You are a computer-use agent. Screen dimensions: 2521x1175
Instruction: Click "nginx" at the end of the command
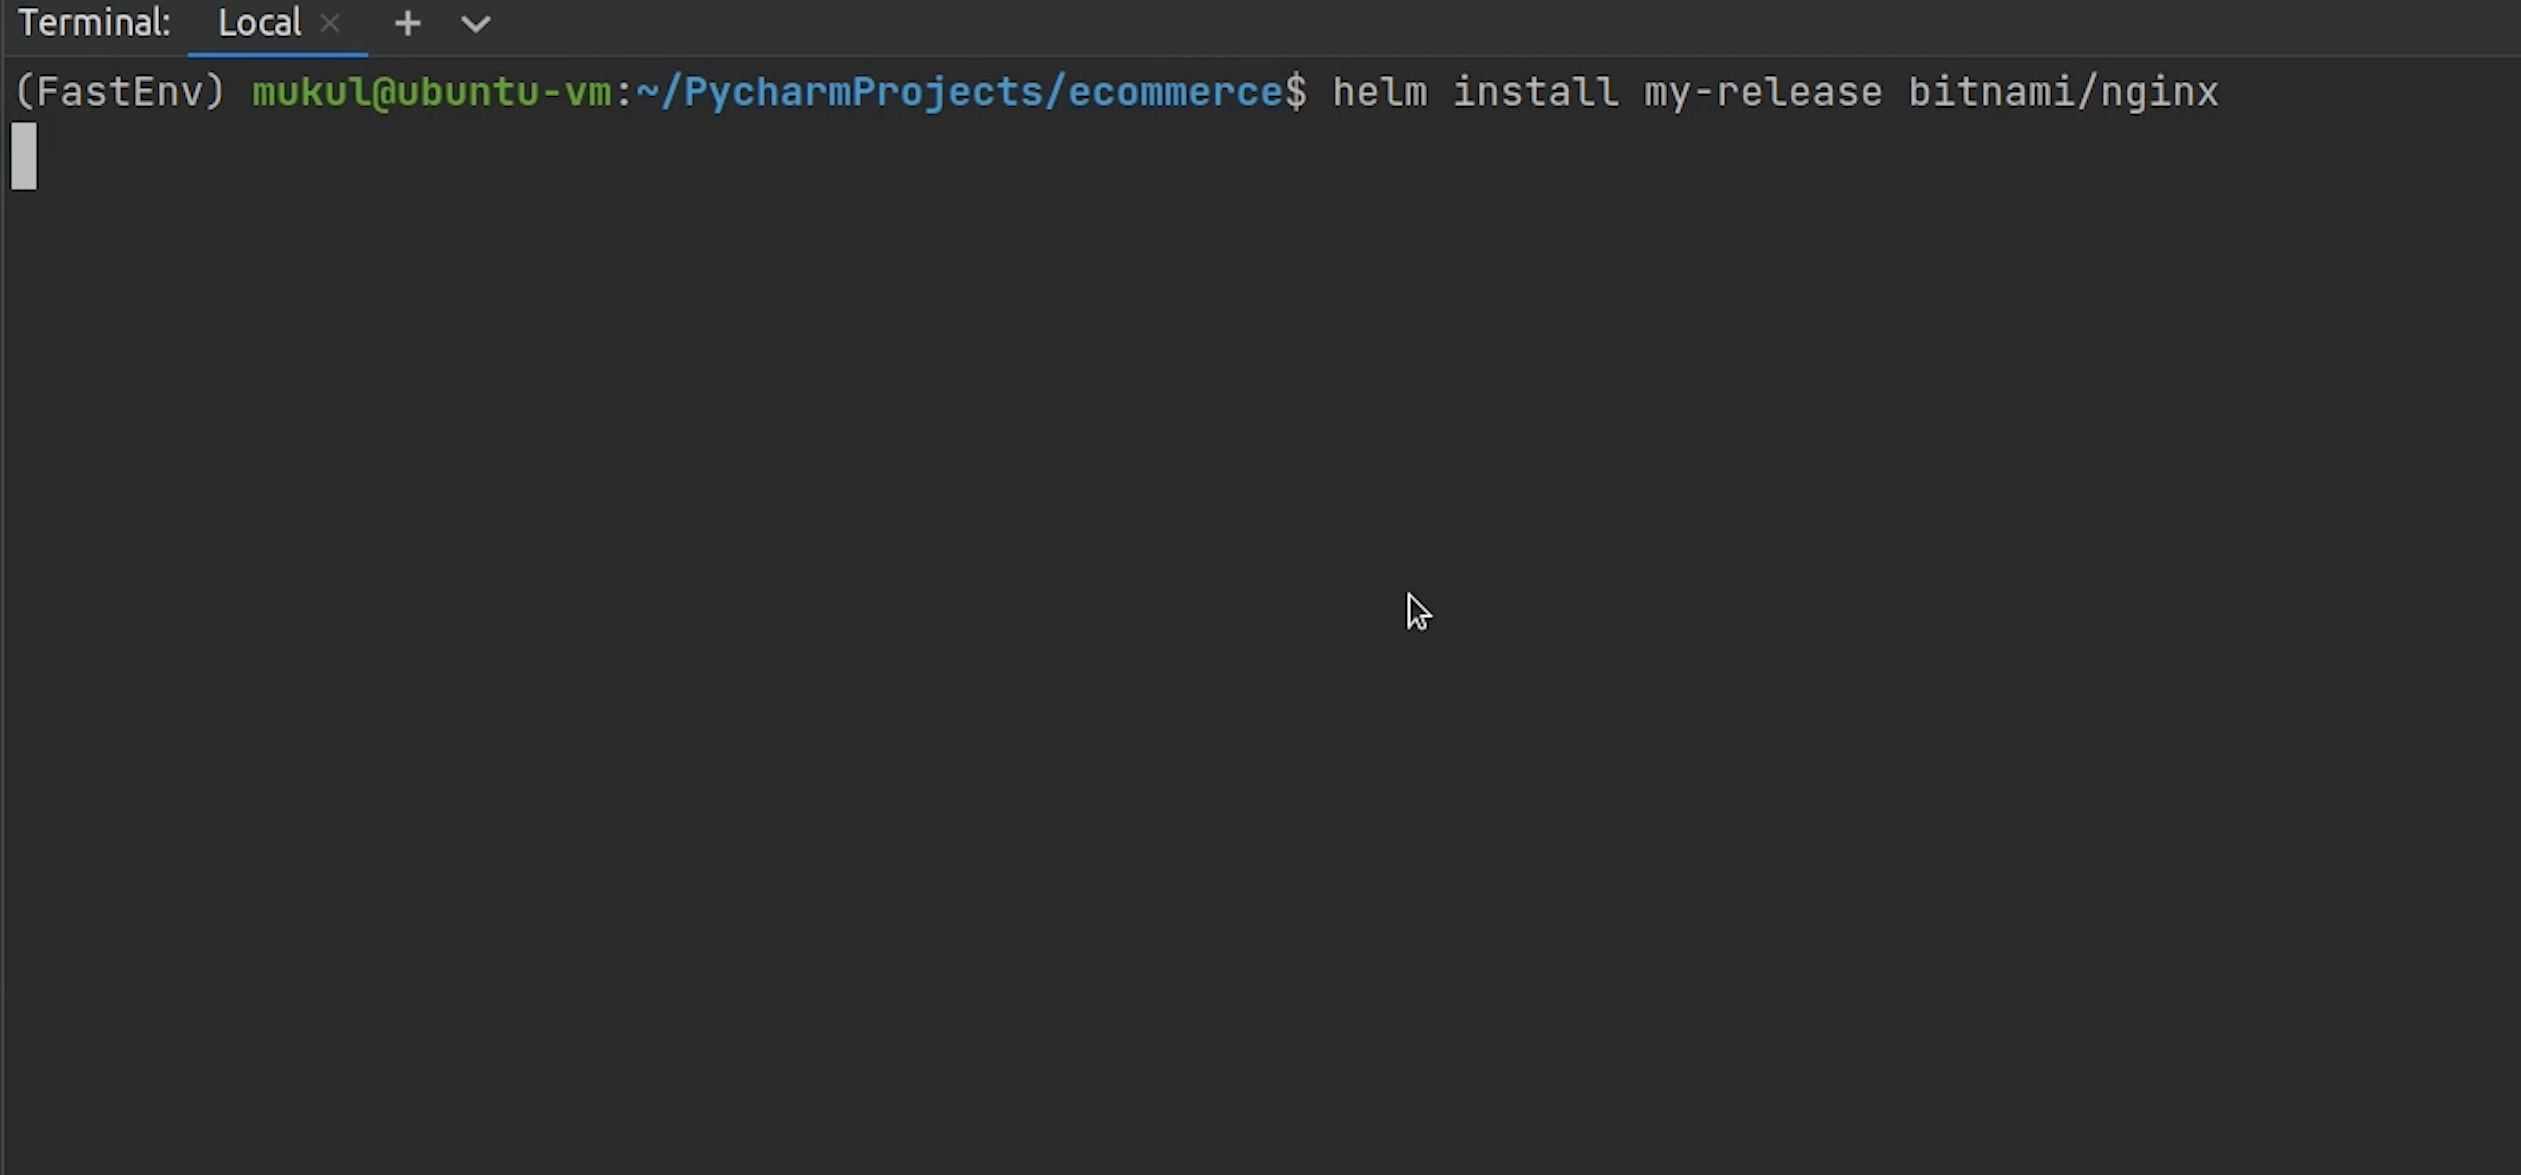pyautogui.click(x=2160, y=92)
